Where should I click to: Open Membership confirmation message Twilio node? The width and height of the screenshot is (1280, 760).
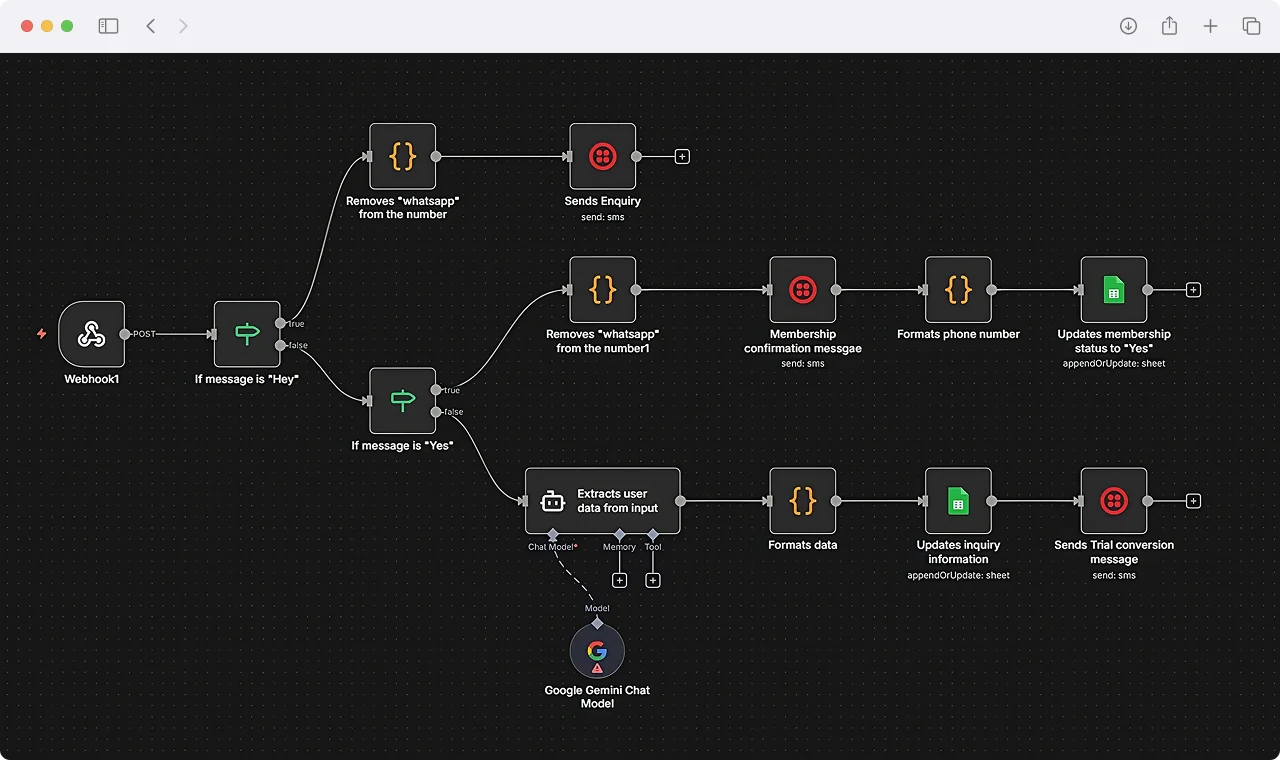coord(803,290)
